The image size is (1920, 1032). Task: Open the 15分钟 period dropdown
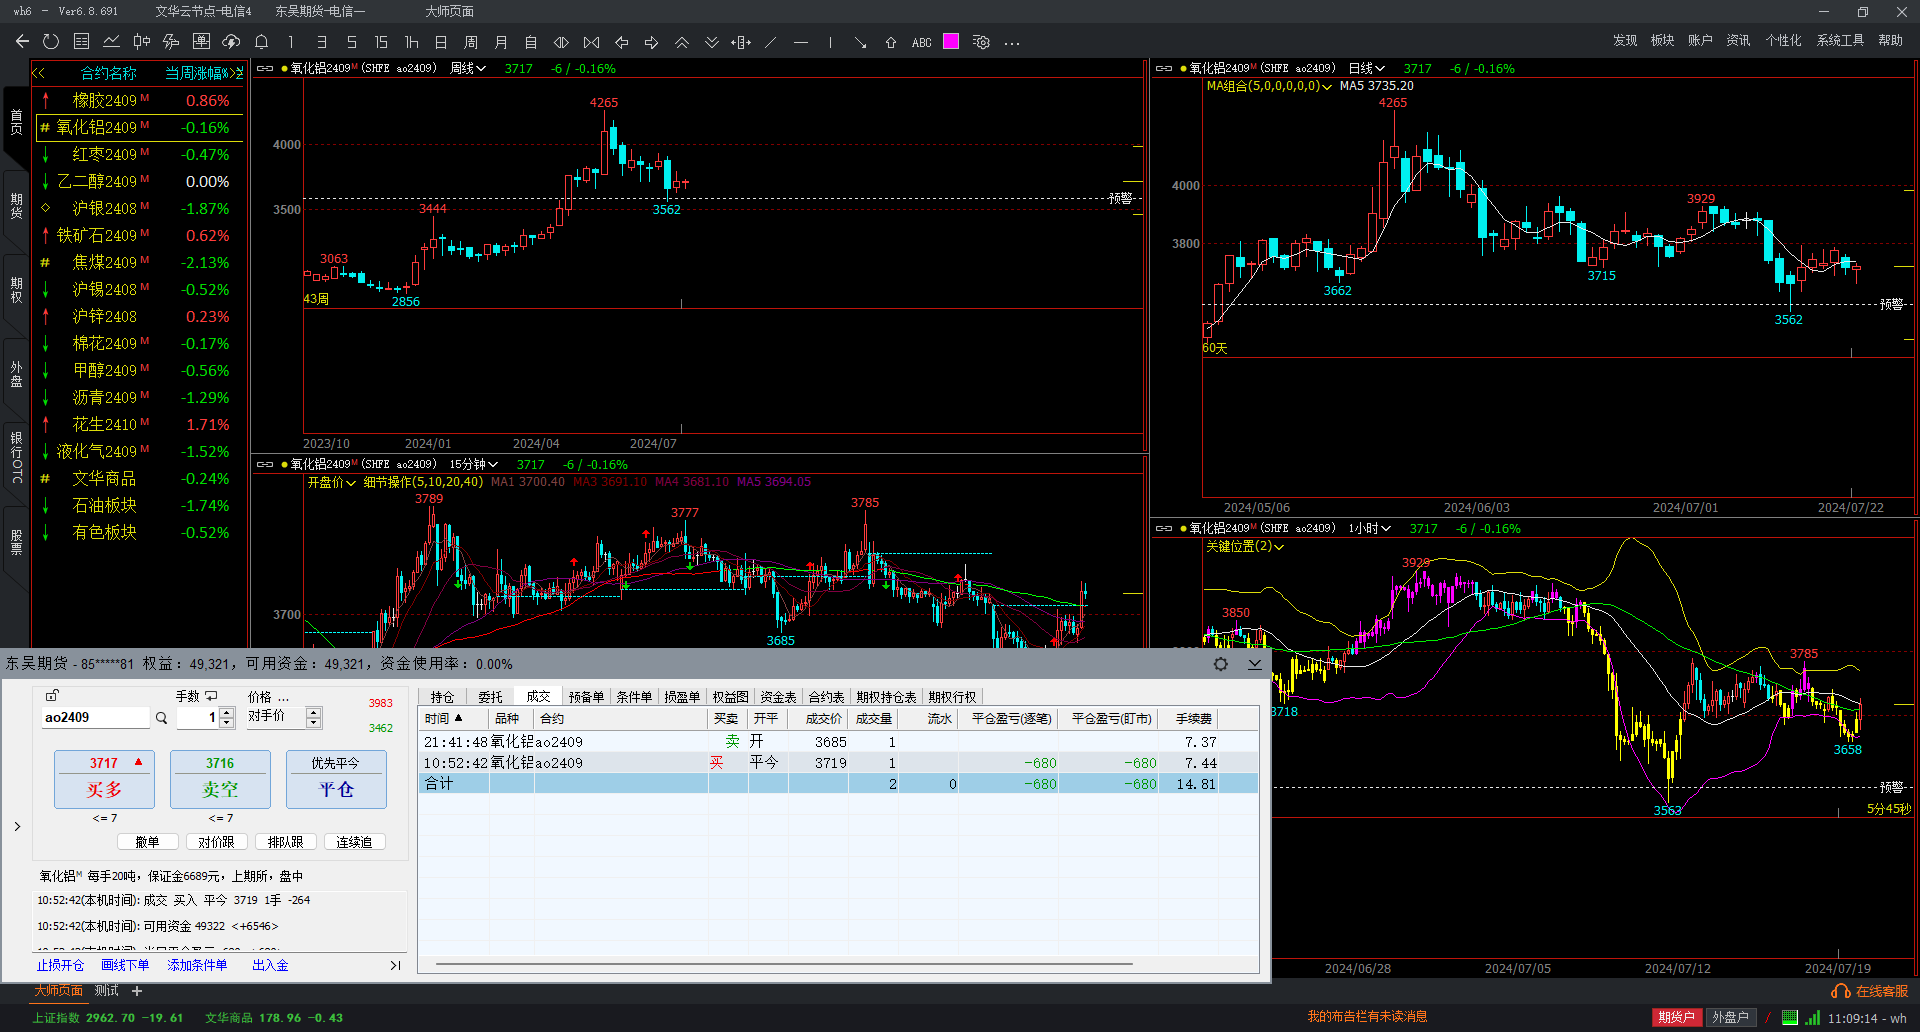coord(474,464)
